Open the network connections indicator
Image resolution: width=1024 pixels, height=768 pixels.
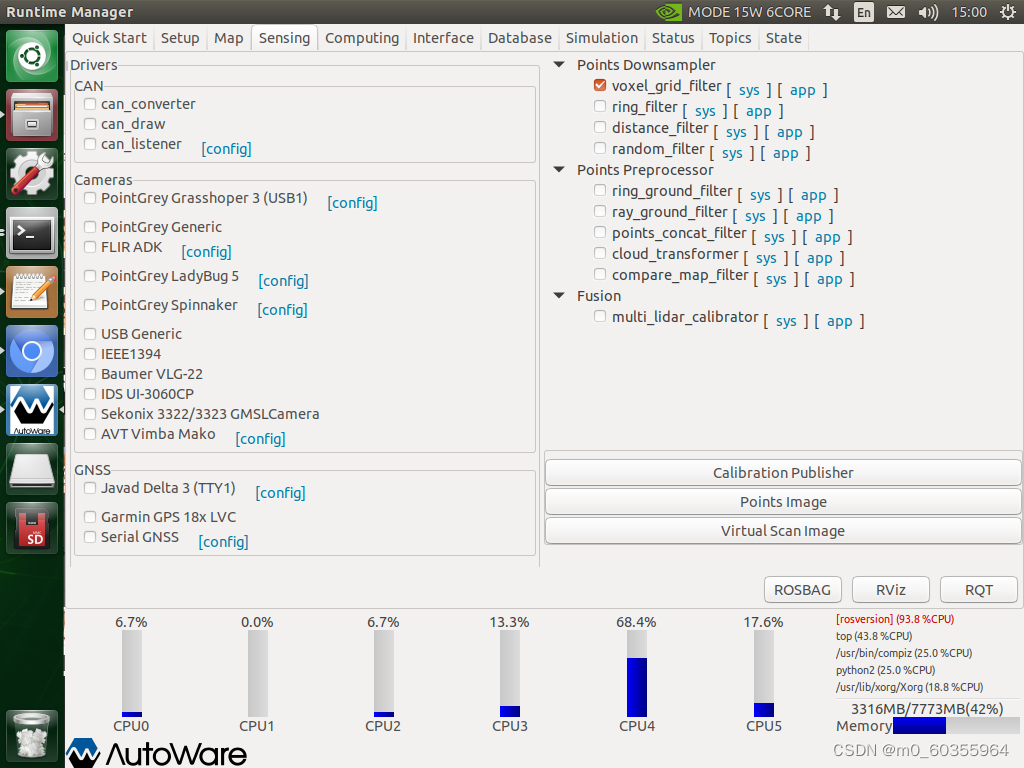click(832, 12)
